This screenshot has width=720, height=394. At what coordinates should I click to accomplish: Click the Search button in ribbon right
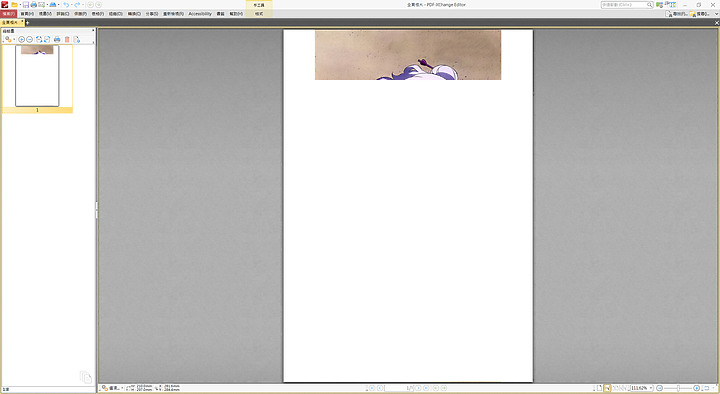tap(700, 14)
